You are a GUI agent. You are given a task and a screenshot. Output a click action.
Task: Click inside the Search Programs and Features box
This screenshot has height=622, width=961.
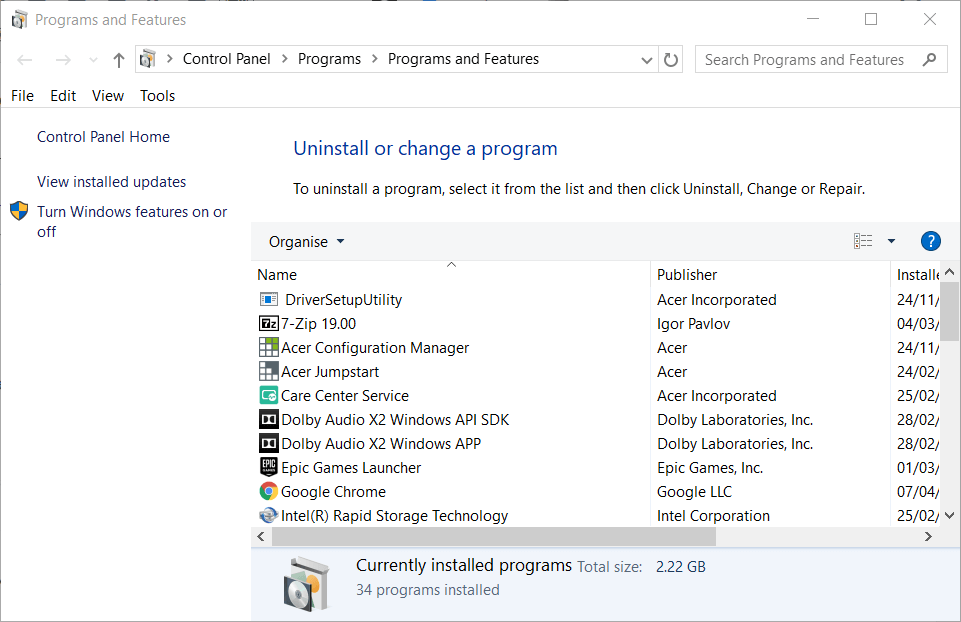point(810,59)
